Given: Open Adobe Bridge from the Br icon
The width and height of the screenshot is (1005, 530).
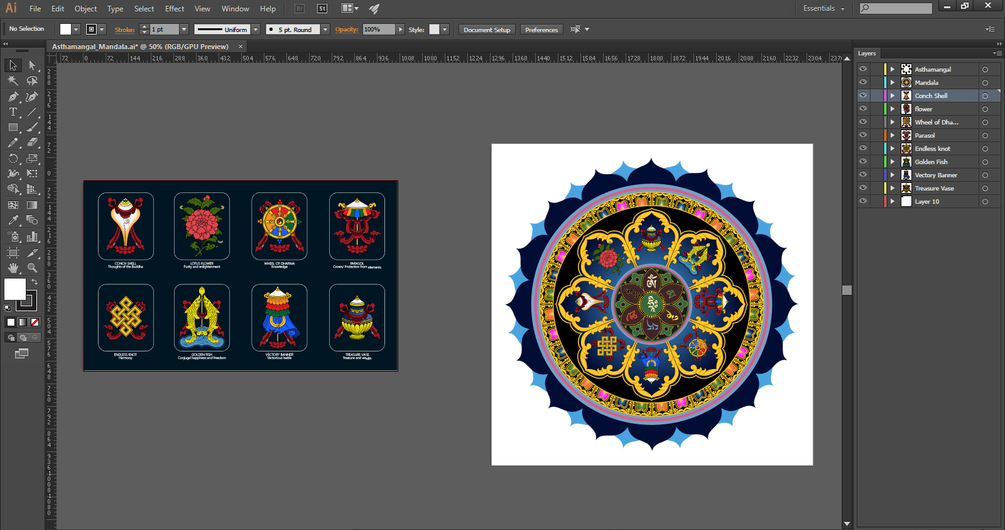Looking at the screenshot, I should [299, 8].
